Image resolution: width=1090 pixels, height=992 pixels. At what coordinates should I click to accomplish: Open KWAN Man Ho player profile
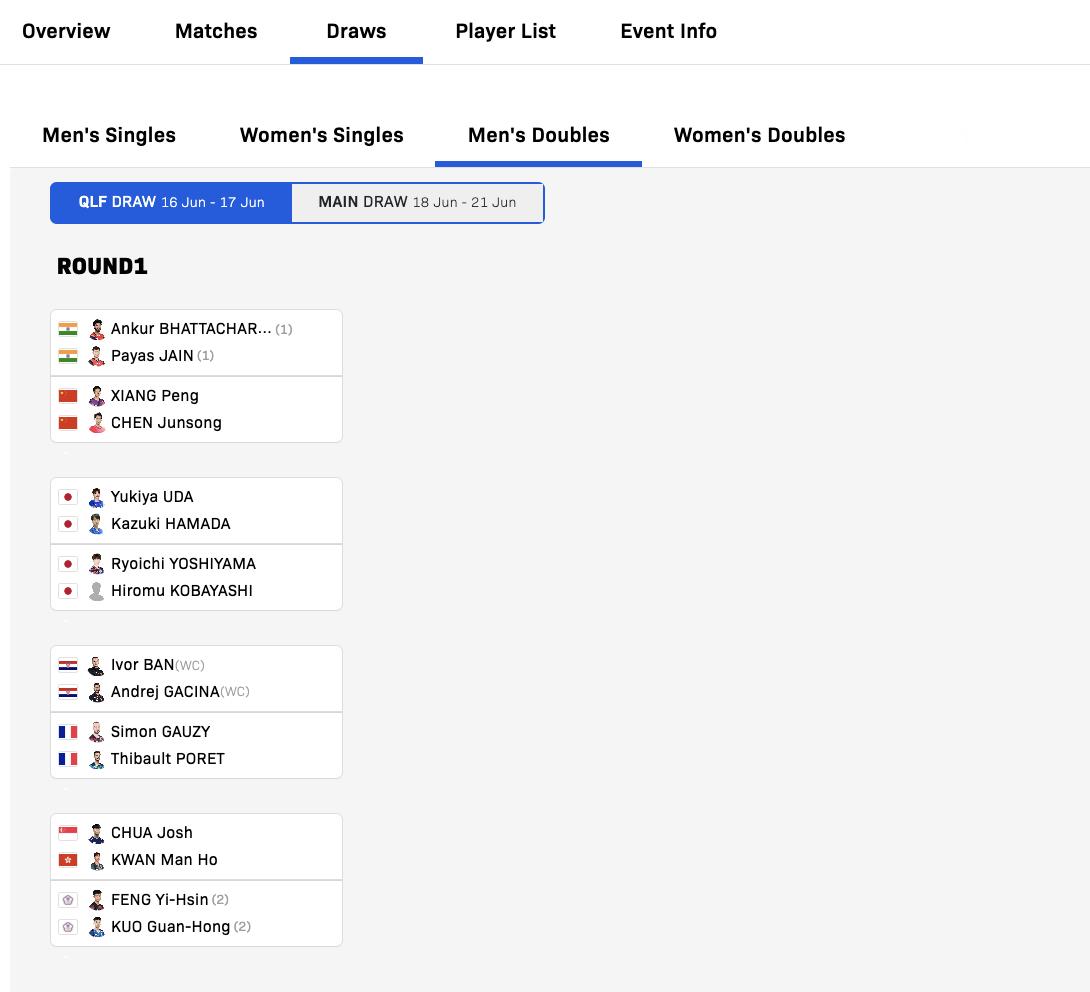click(164, 860)
